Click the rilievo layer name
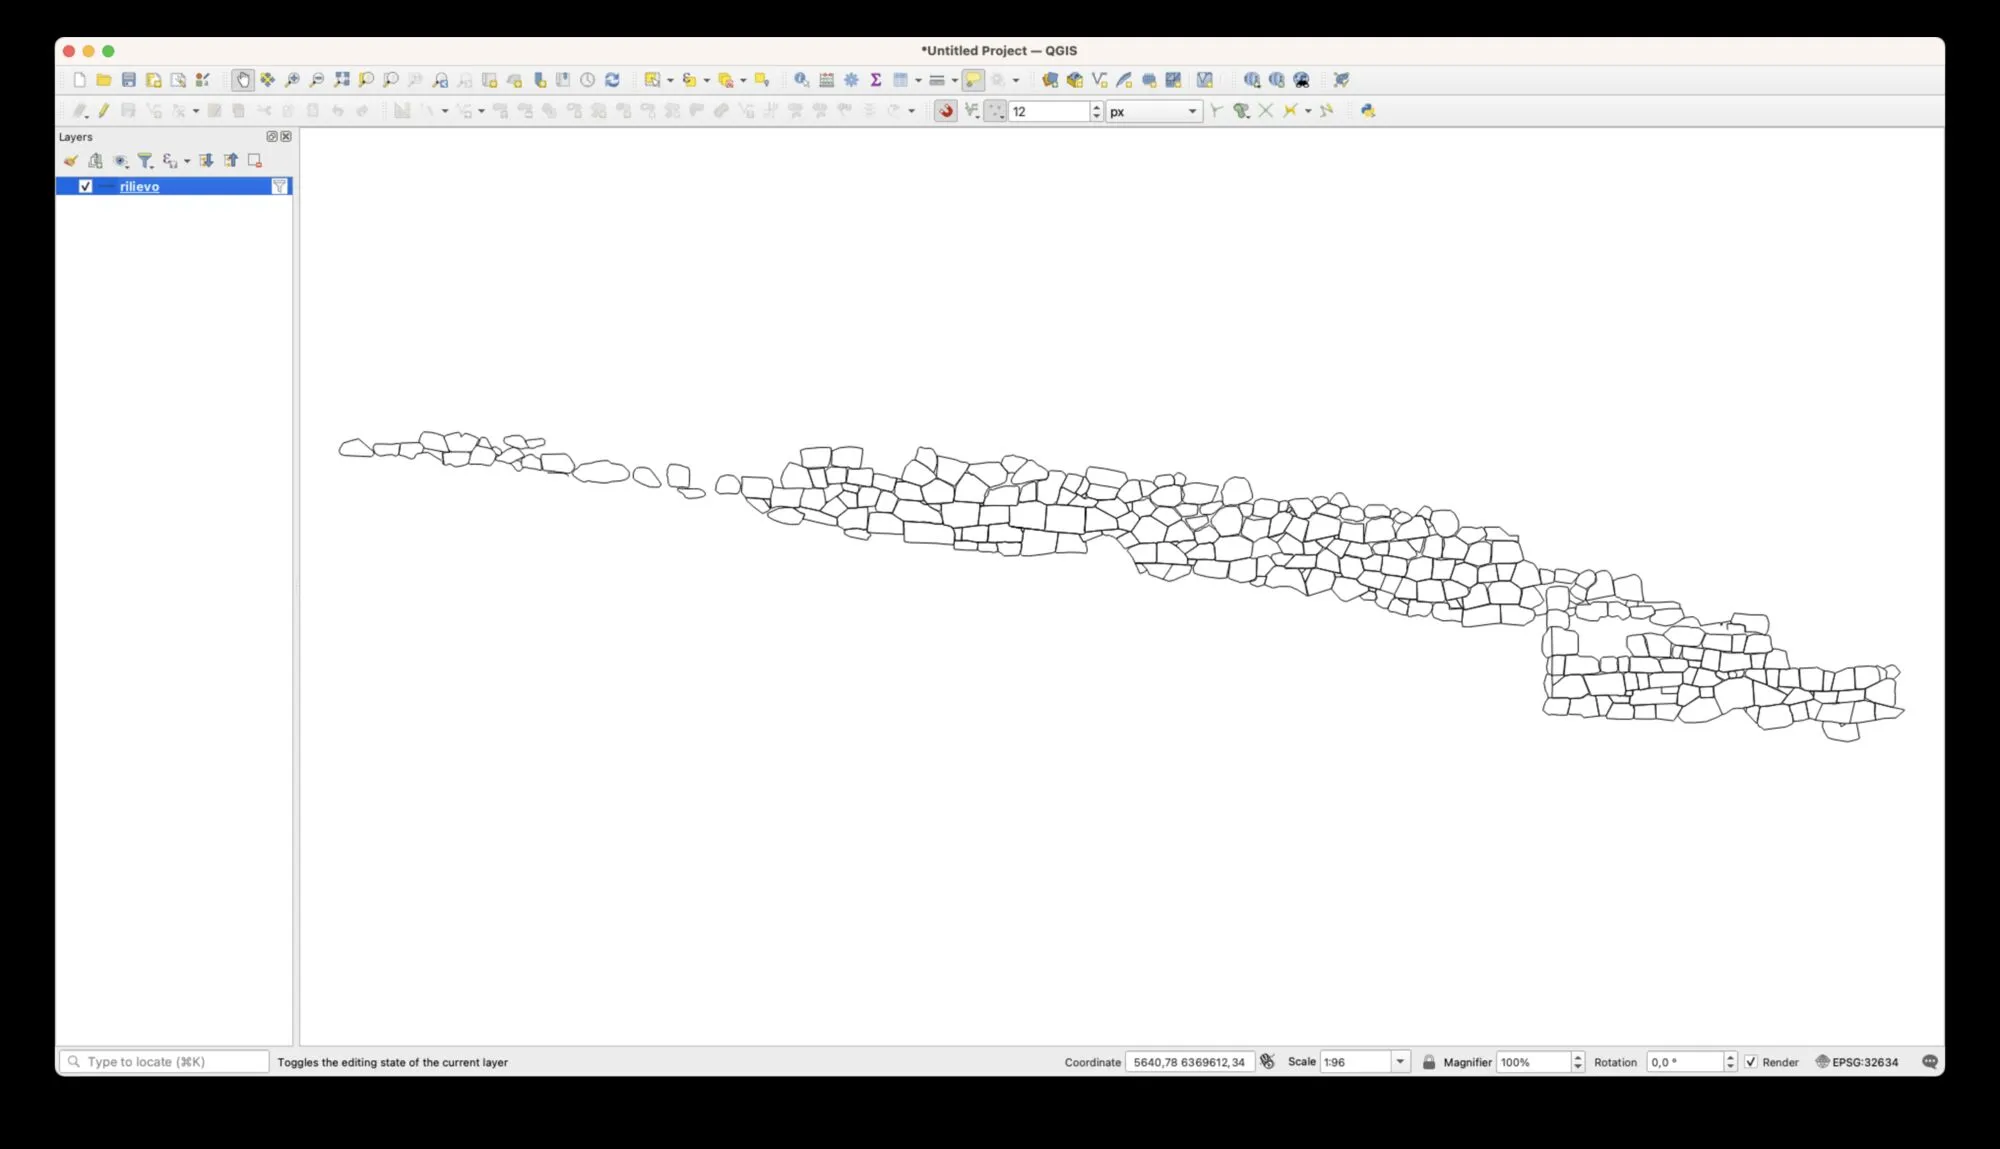2000x1149 pixels. pos(138,186)
